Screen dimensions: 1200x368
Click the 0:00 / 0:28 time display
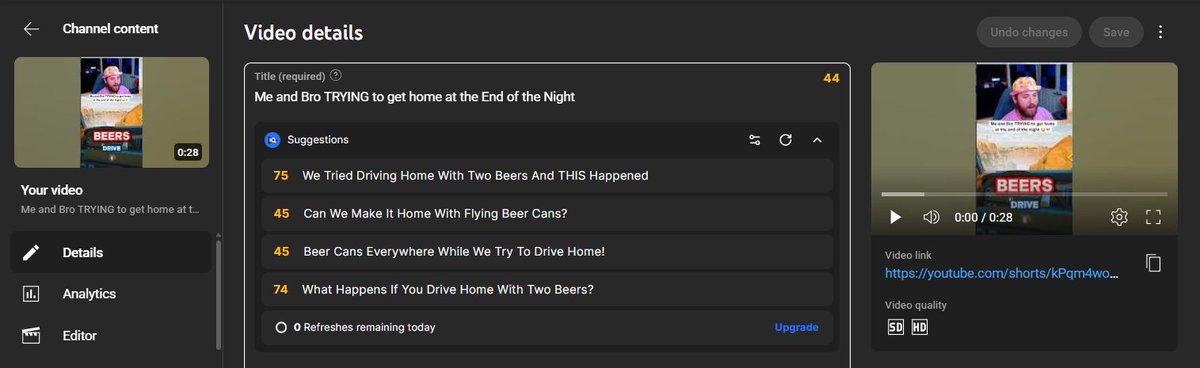[x=983, y=217]
